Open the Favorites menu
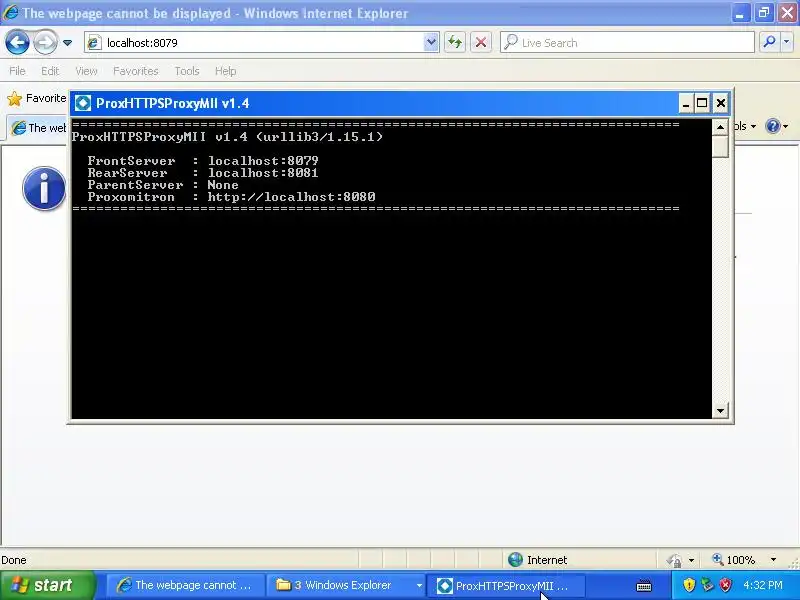Screen dimensions: 800x600 [x=136, y=71]
